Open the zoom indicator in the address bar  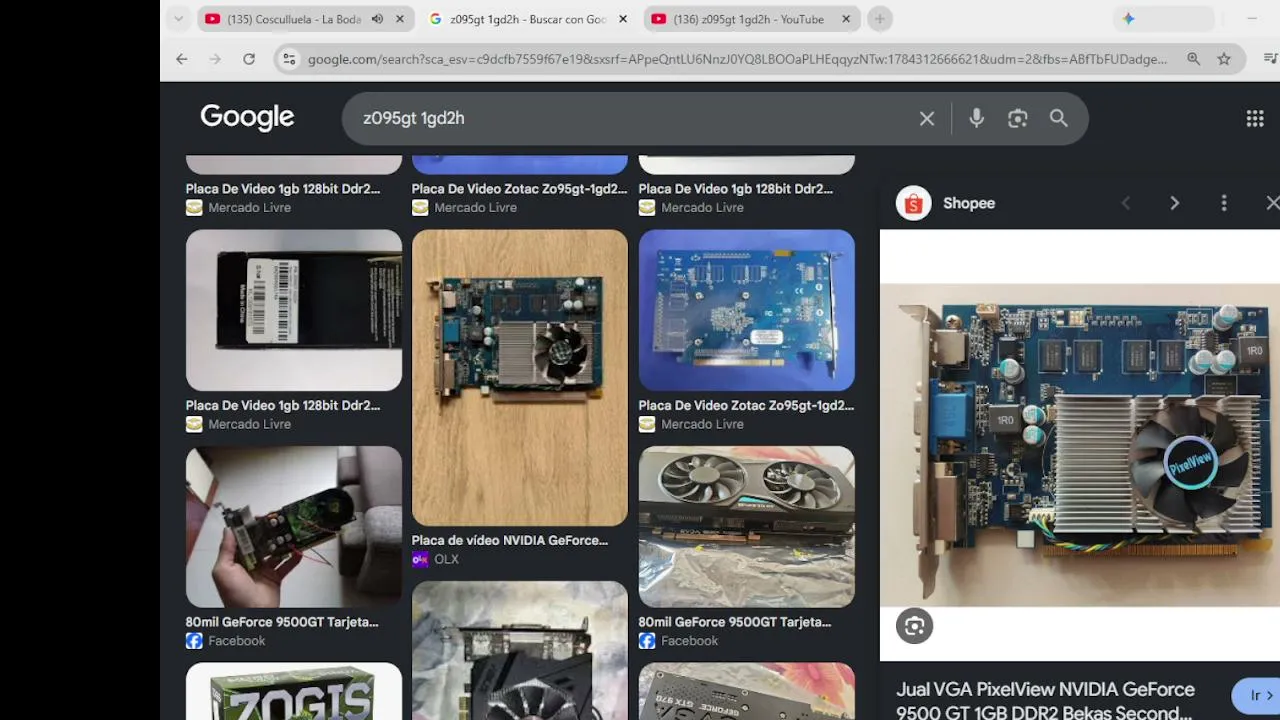(x=1193, y=59)
